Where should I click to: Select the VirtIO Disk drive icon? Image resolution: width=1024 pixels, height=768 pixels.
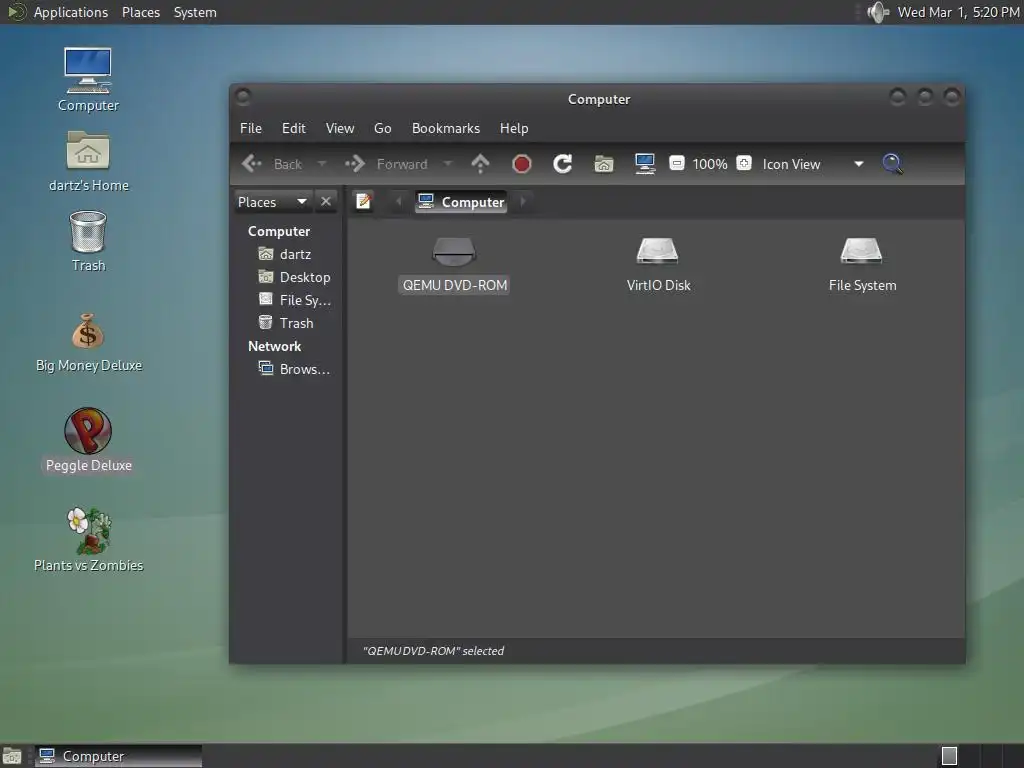pyautogui.click(x=658, y=251)
